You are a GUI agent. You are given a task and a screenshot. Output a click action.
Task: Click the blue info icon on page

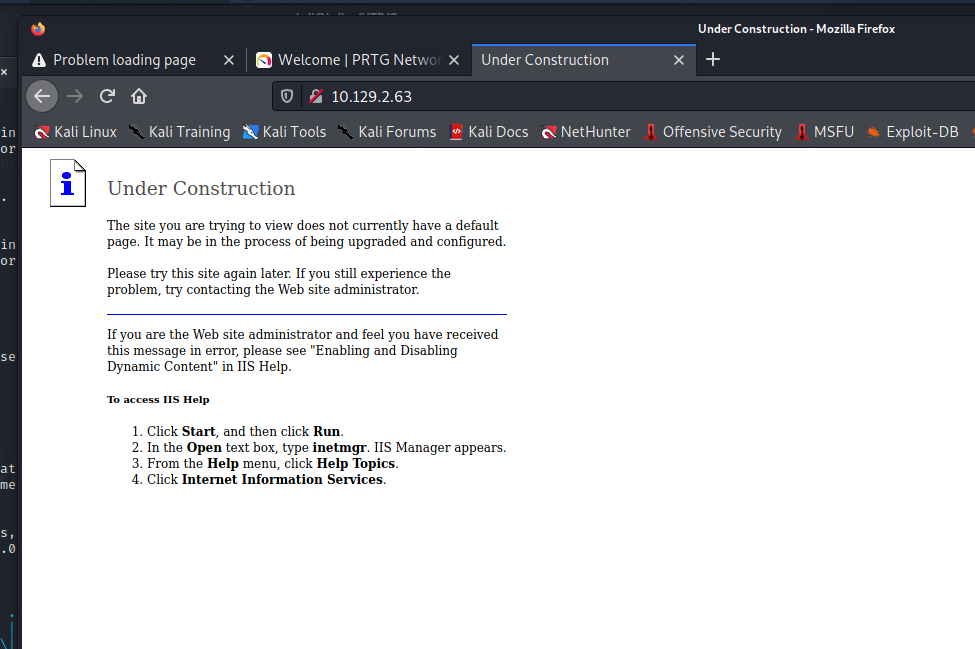click(67, 184)
